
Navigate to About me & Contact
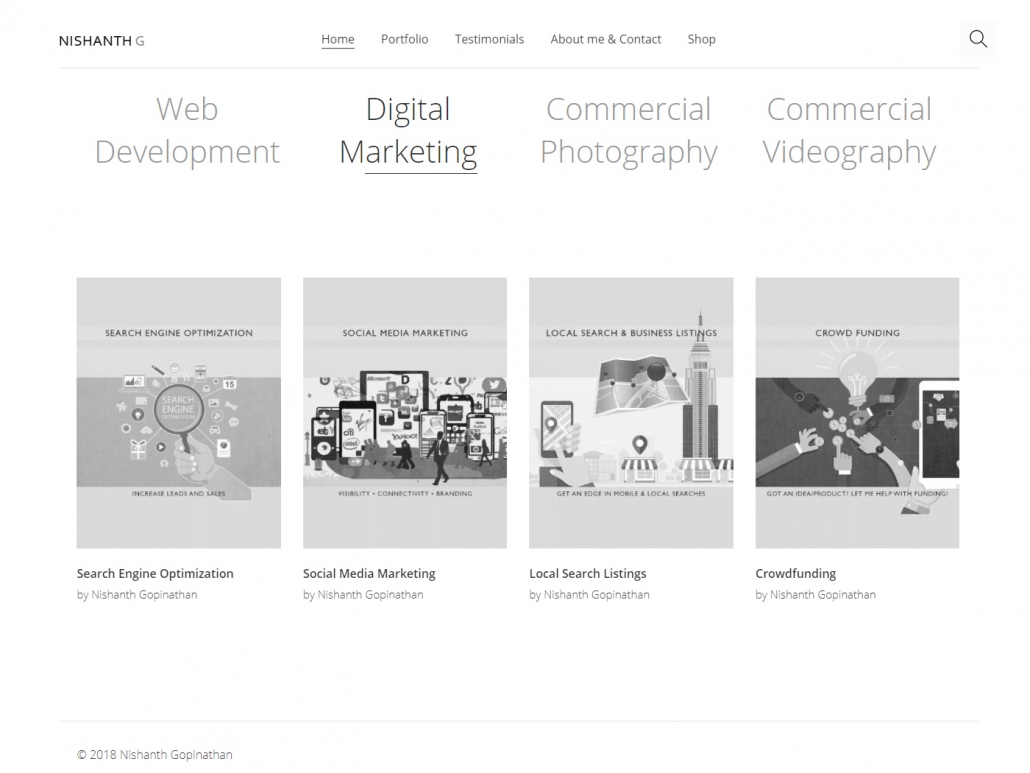(605, 39)
